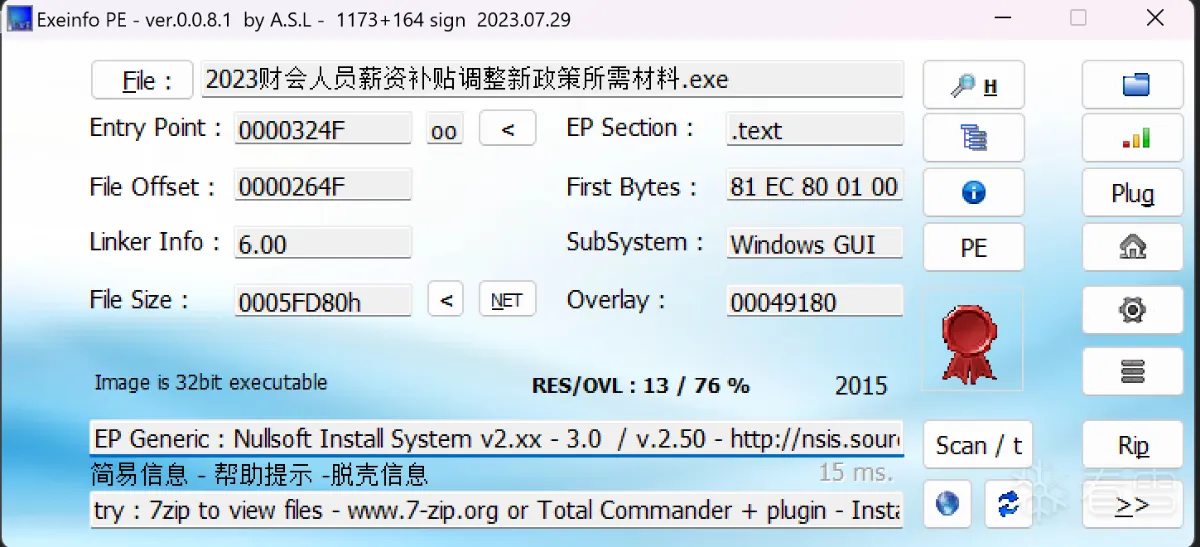Open the Plug plugins menu
The image size is (1200, 547).
pos(1133,193)
